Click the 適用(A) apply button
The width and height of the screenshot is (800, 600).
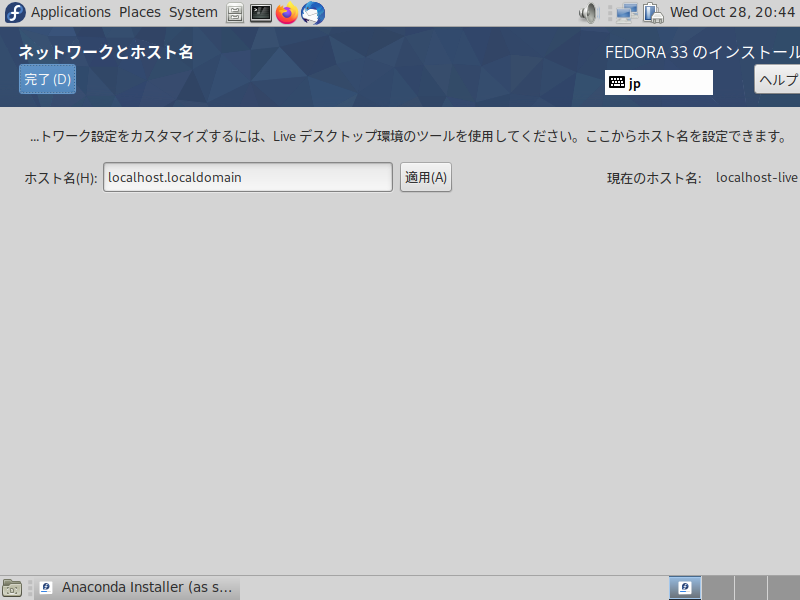[426, 177]
